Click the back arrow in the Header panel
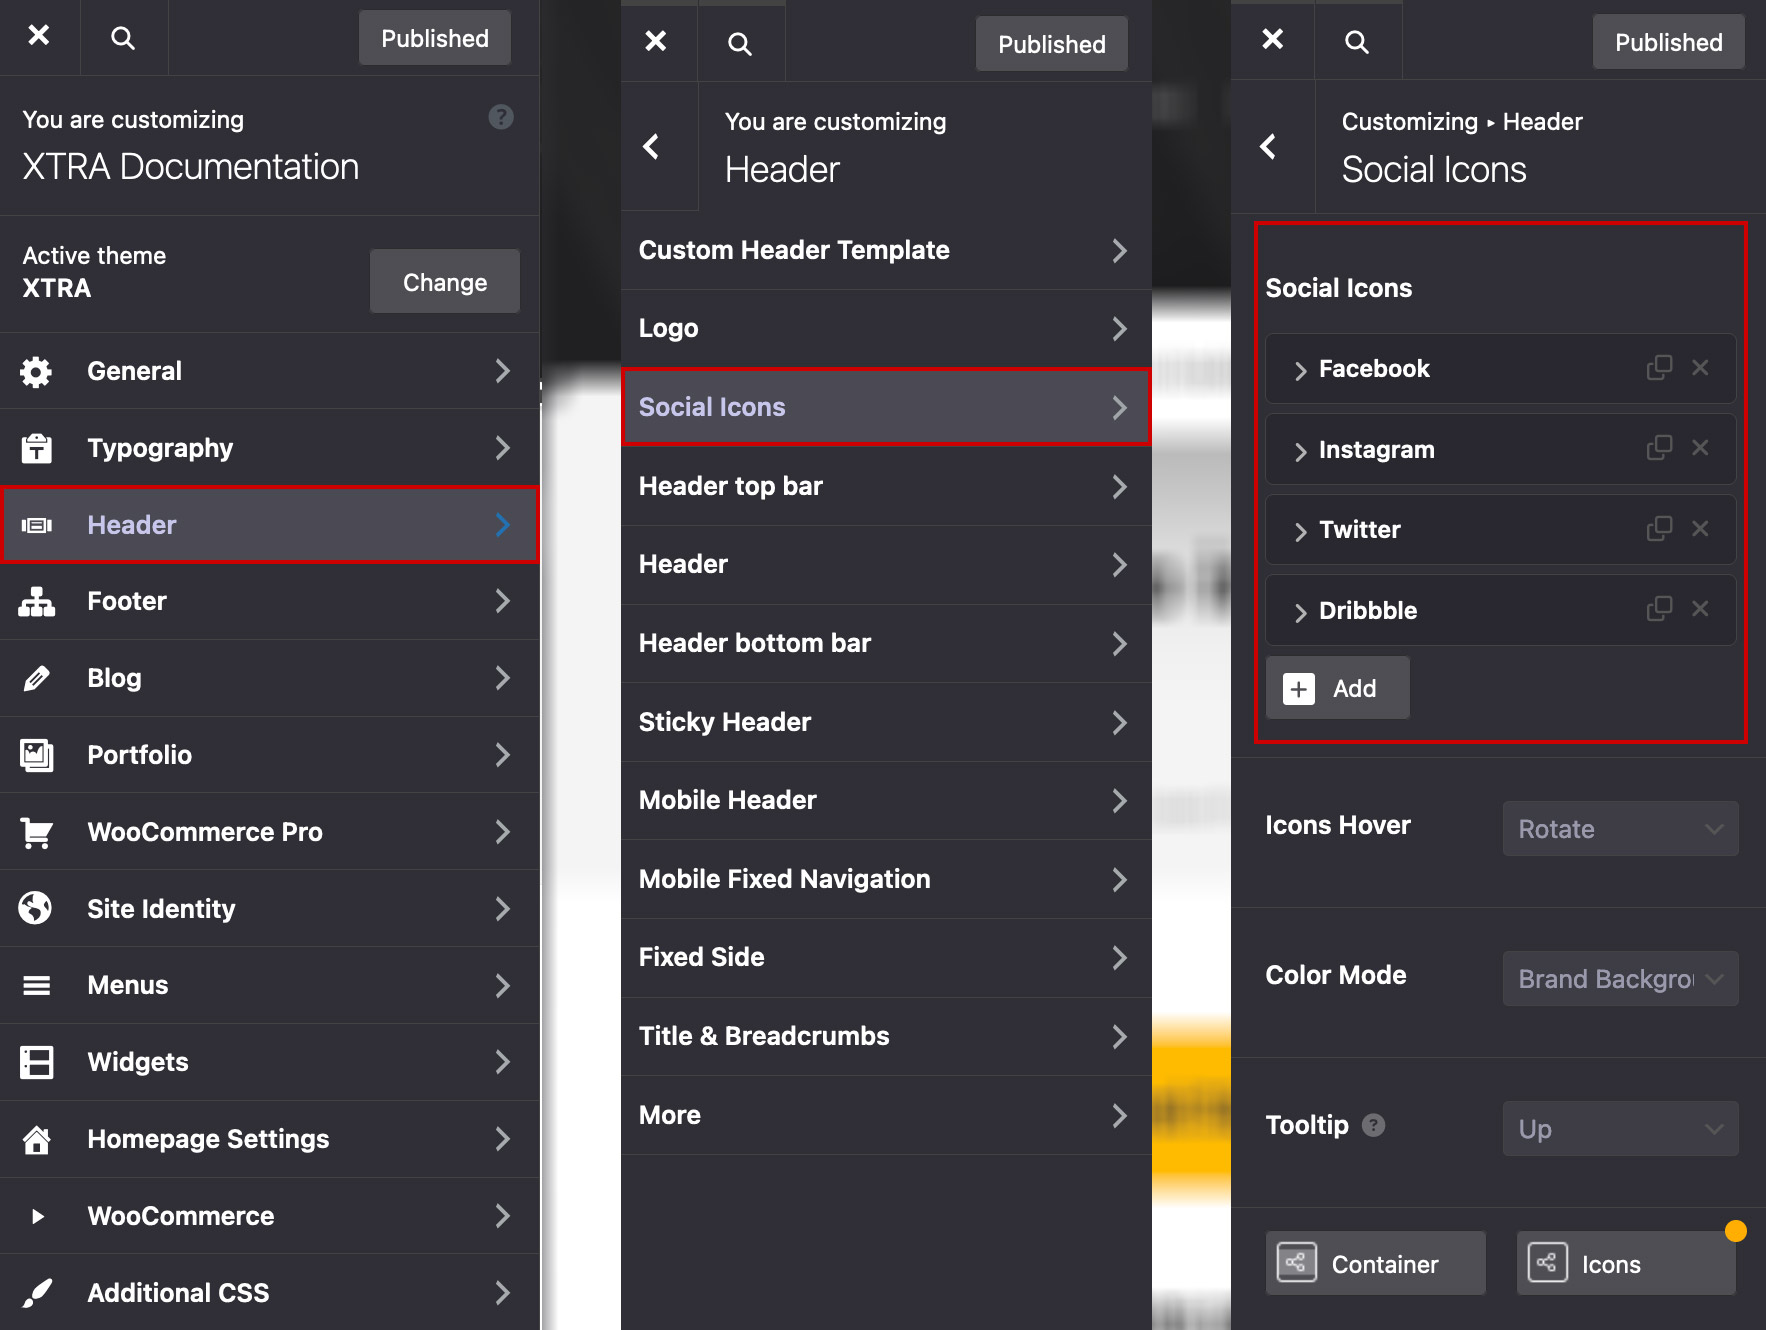 click(652, 147)
